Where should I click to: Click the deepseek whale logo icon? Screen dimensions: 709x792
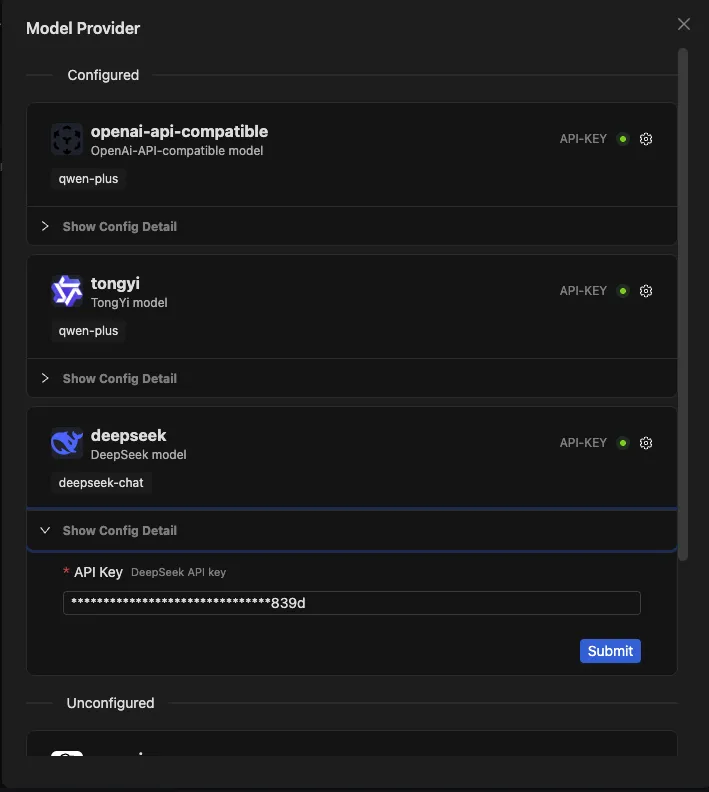pos(67,443)
